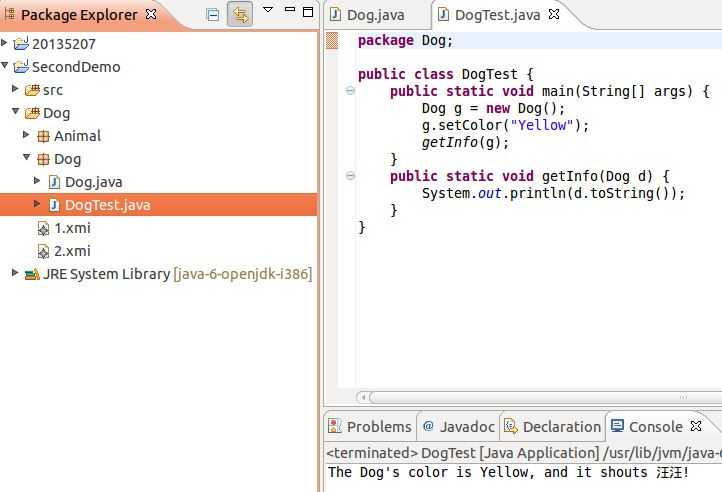This screenshot has height=492, width=722.
Task: Switch to the Dog.java editor tab
Action: [375, 15]
